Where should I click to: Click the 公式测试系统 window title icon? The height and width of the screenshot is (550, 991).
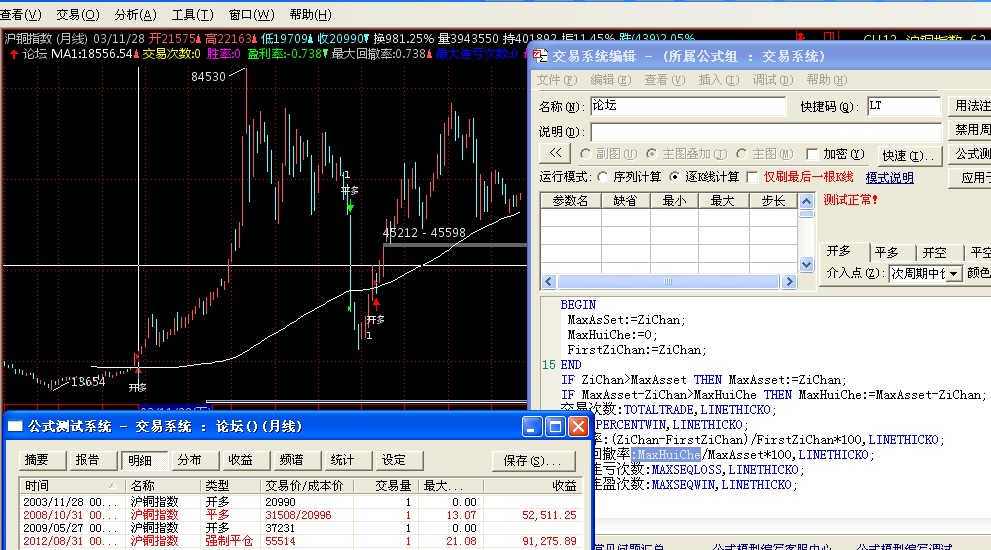click(15, 426)
